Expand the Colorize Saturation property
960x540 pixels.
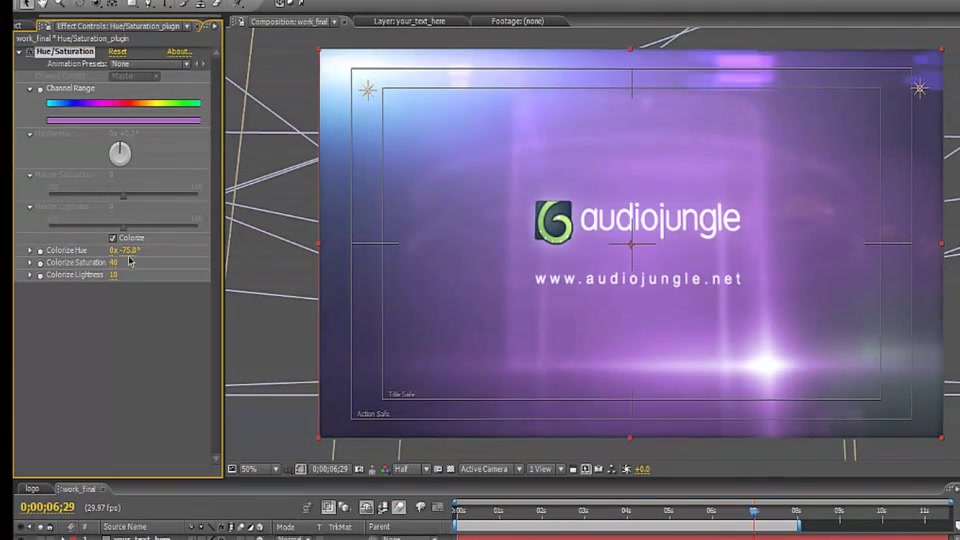click(x=29, y=263)
